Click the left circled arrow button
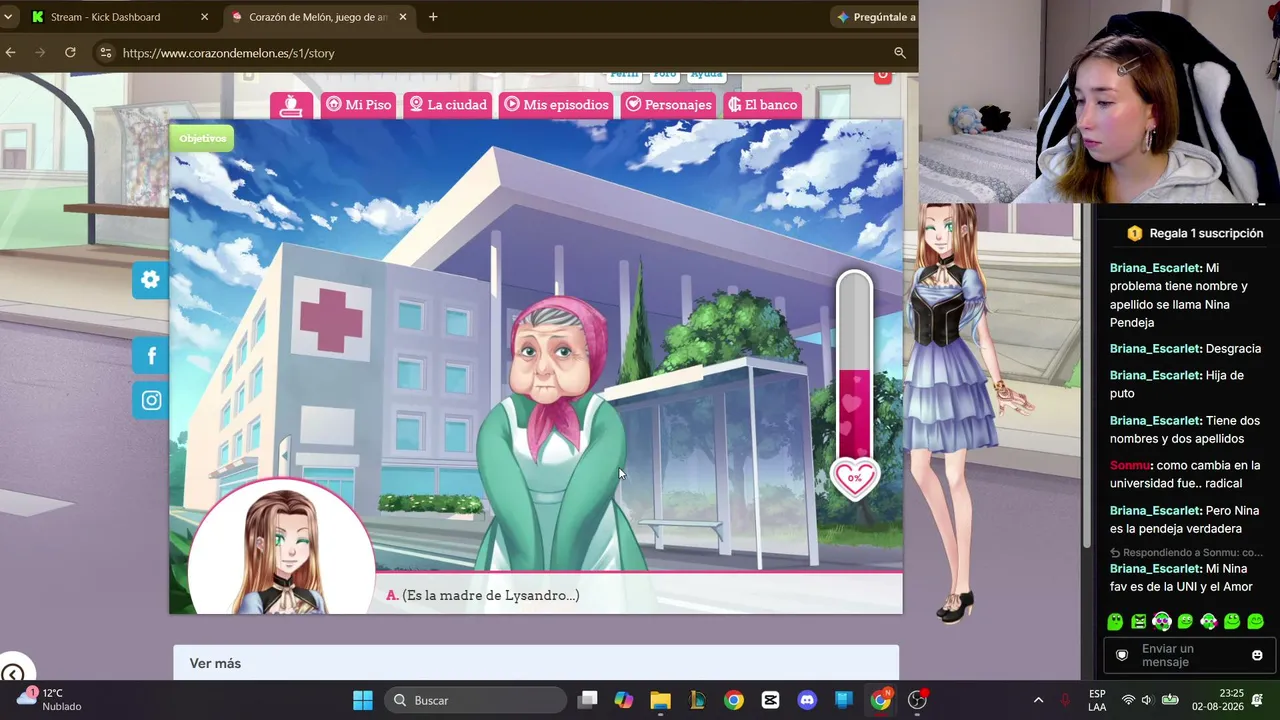The width and height of the screenshot is (1280, 720). tap(13, 674)
